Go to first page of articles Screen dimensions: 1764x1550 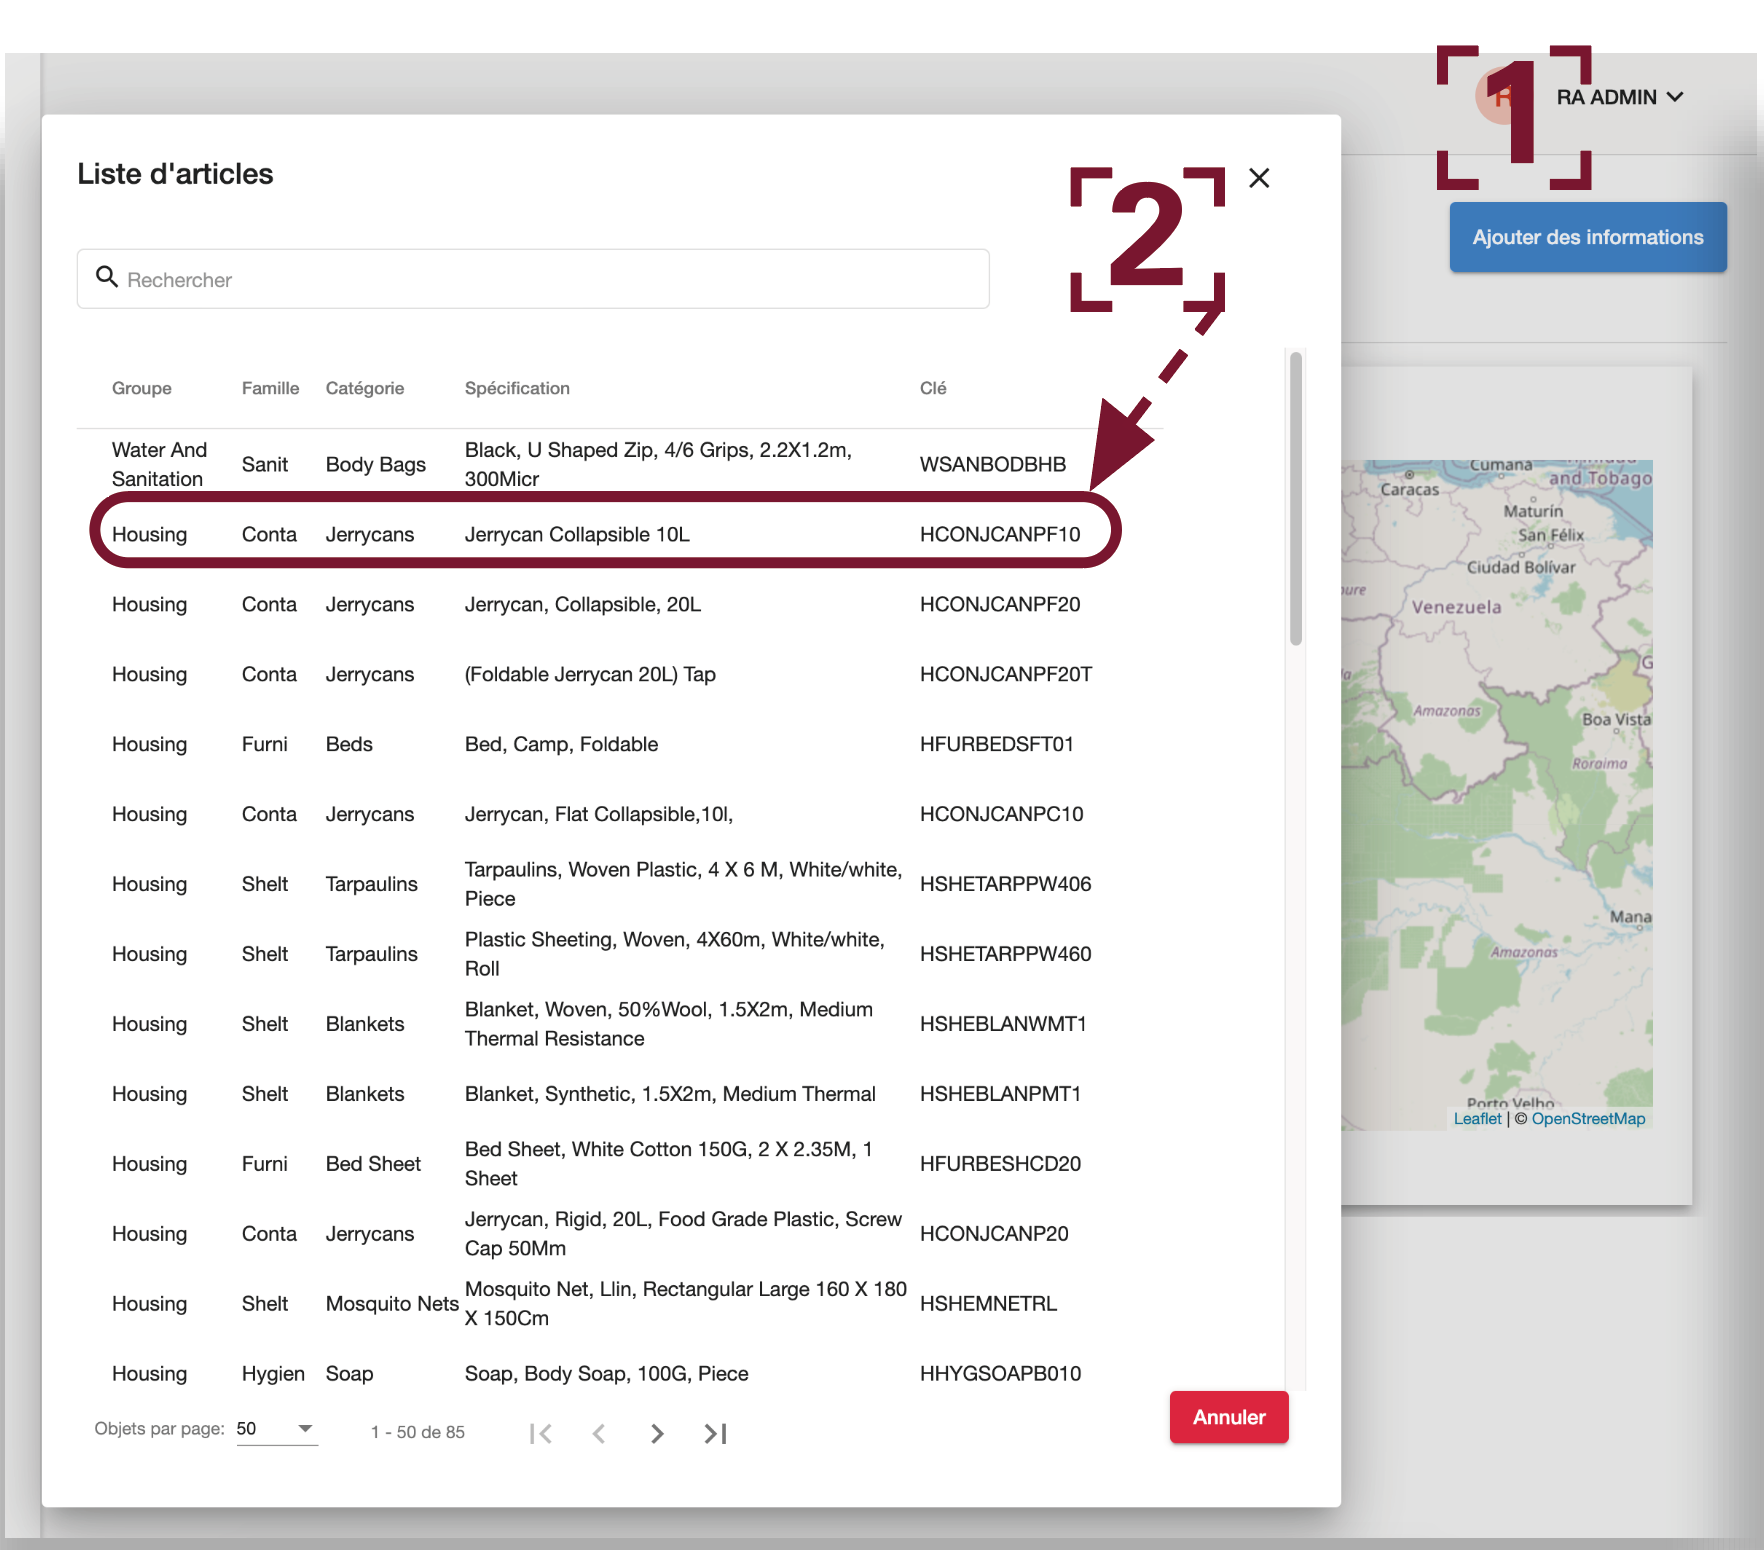point(541,1433)
